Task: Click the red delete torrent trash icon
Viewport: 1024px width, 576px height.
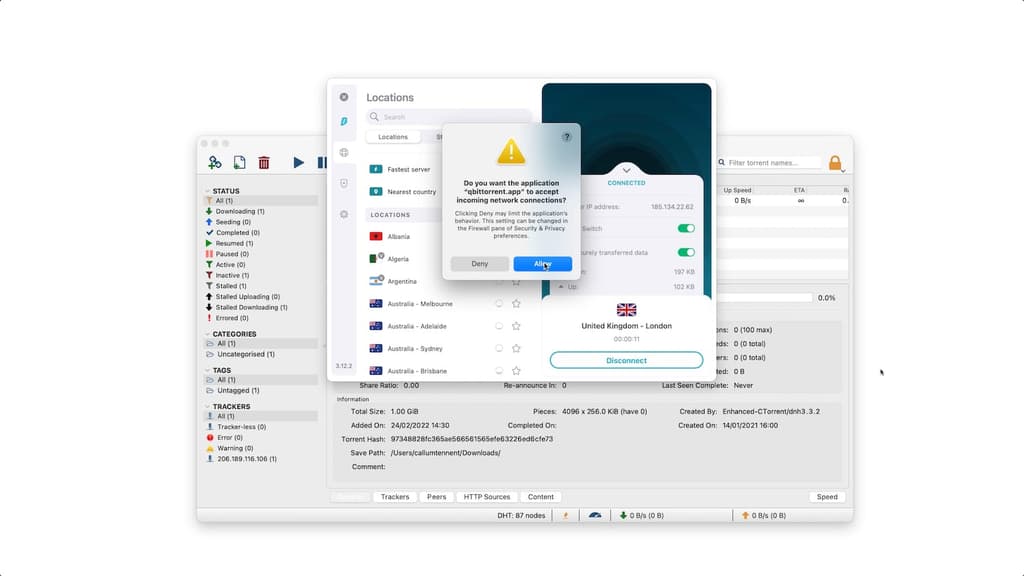Action: (264, 162)
